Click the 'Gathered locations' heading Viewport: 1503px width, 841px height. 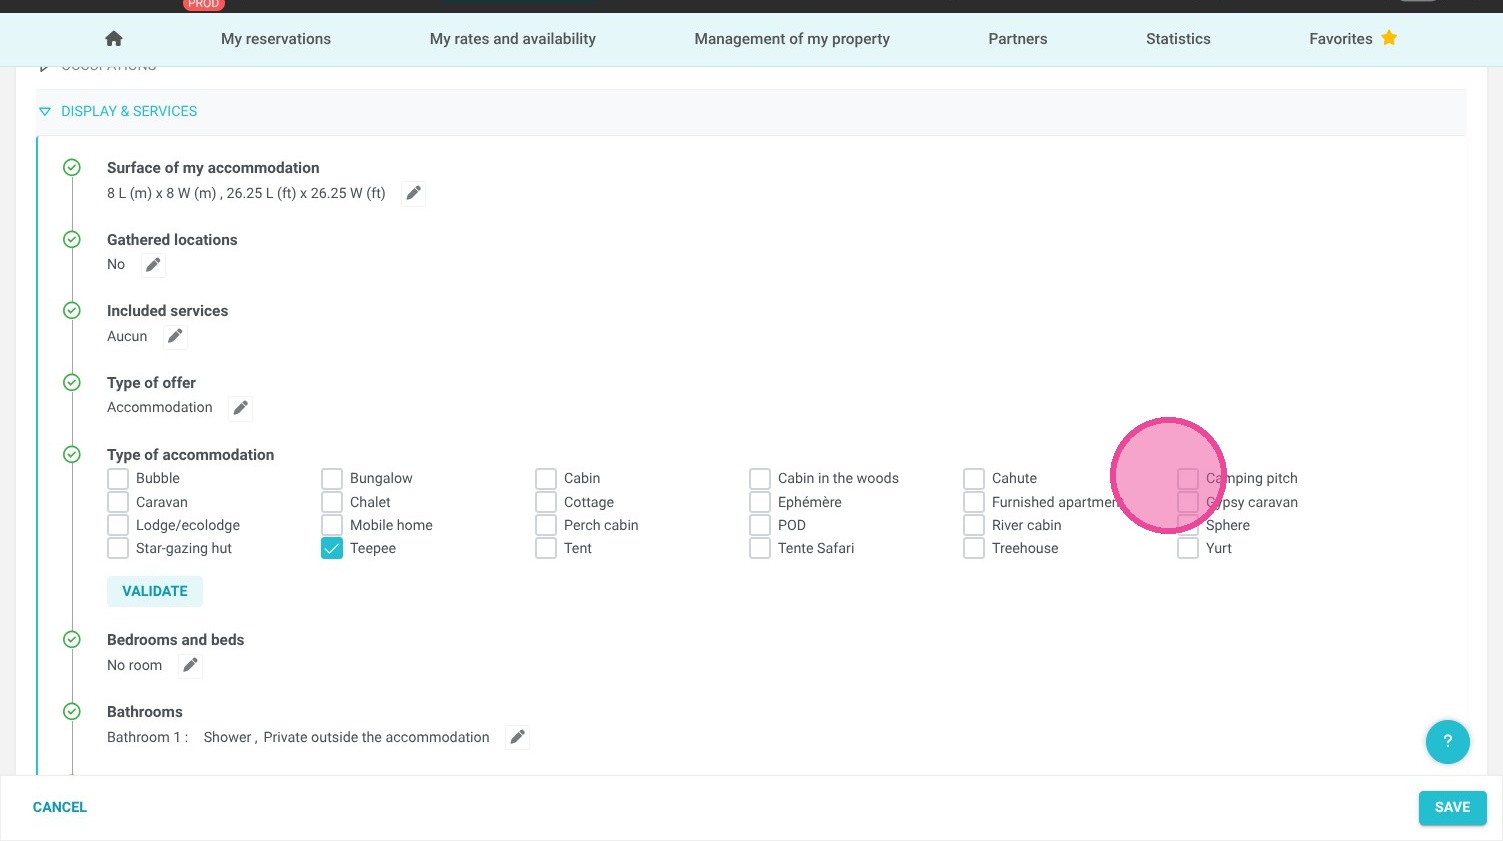pyautogui.click(x=172, y=240)
